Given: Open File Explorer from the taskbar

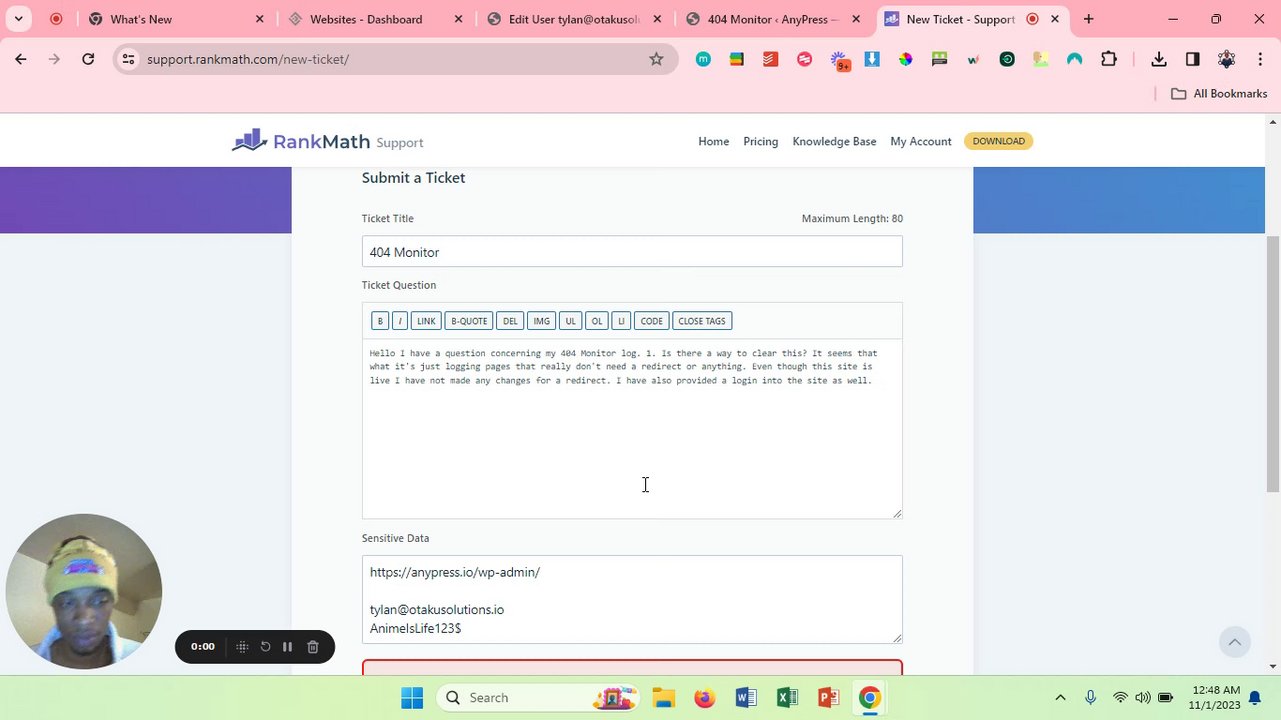Looking at the screenshot, I should point(663,698).
